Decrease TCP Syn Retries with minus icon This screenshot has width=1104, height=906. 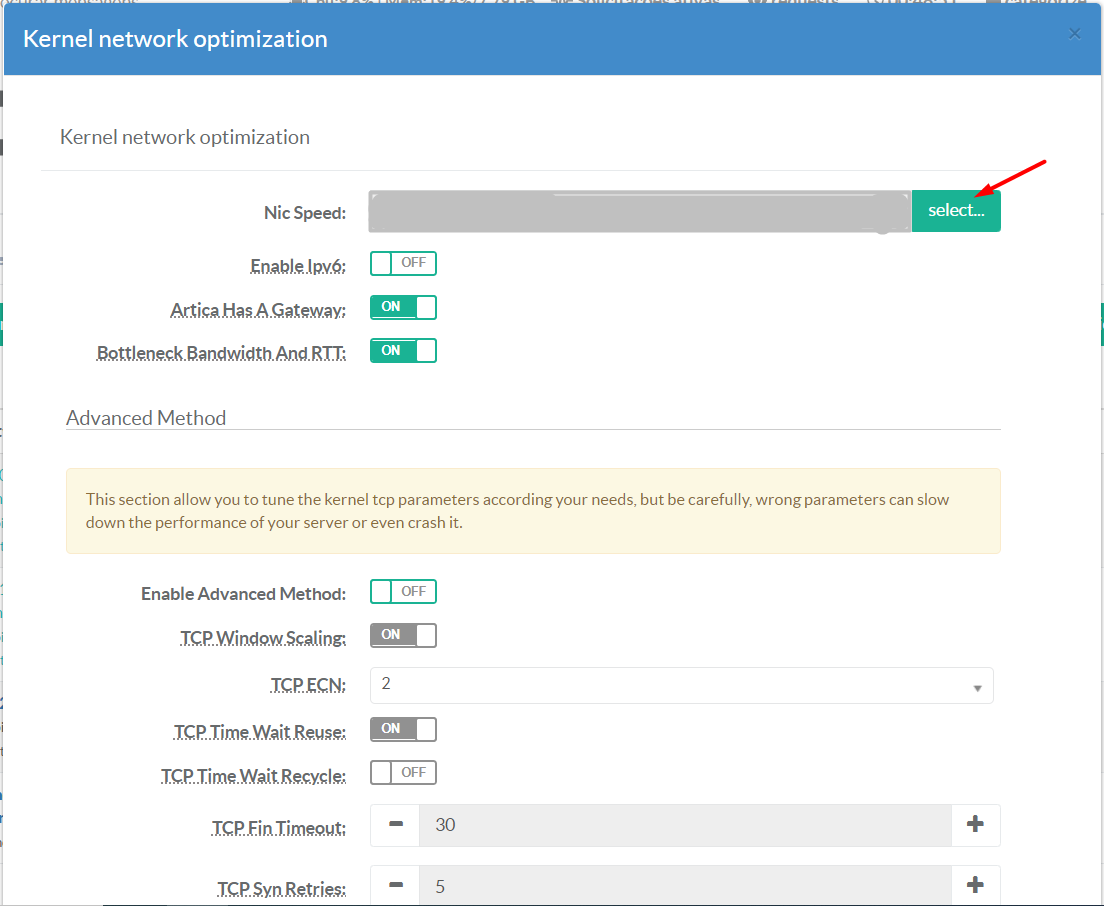click(x=395, y=886)
